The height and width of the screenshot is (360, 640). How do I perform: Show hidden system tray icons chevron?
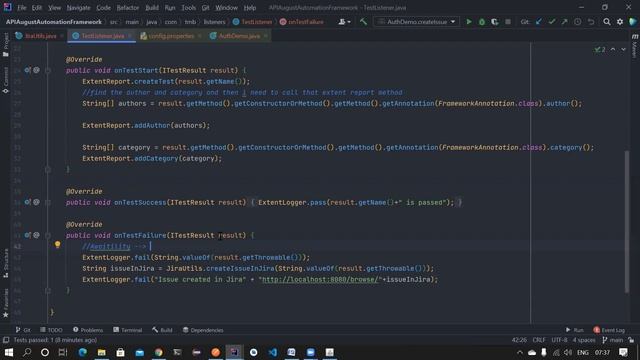[x=519, y=352]
